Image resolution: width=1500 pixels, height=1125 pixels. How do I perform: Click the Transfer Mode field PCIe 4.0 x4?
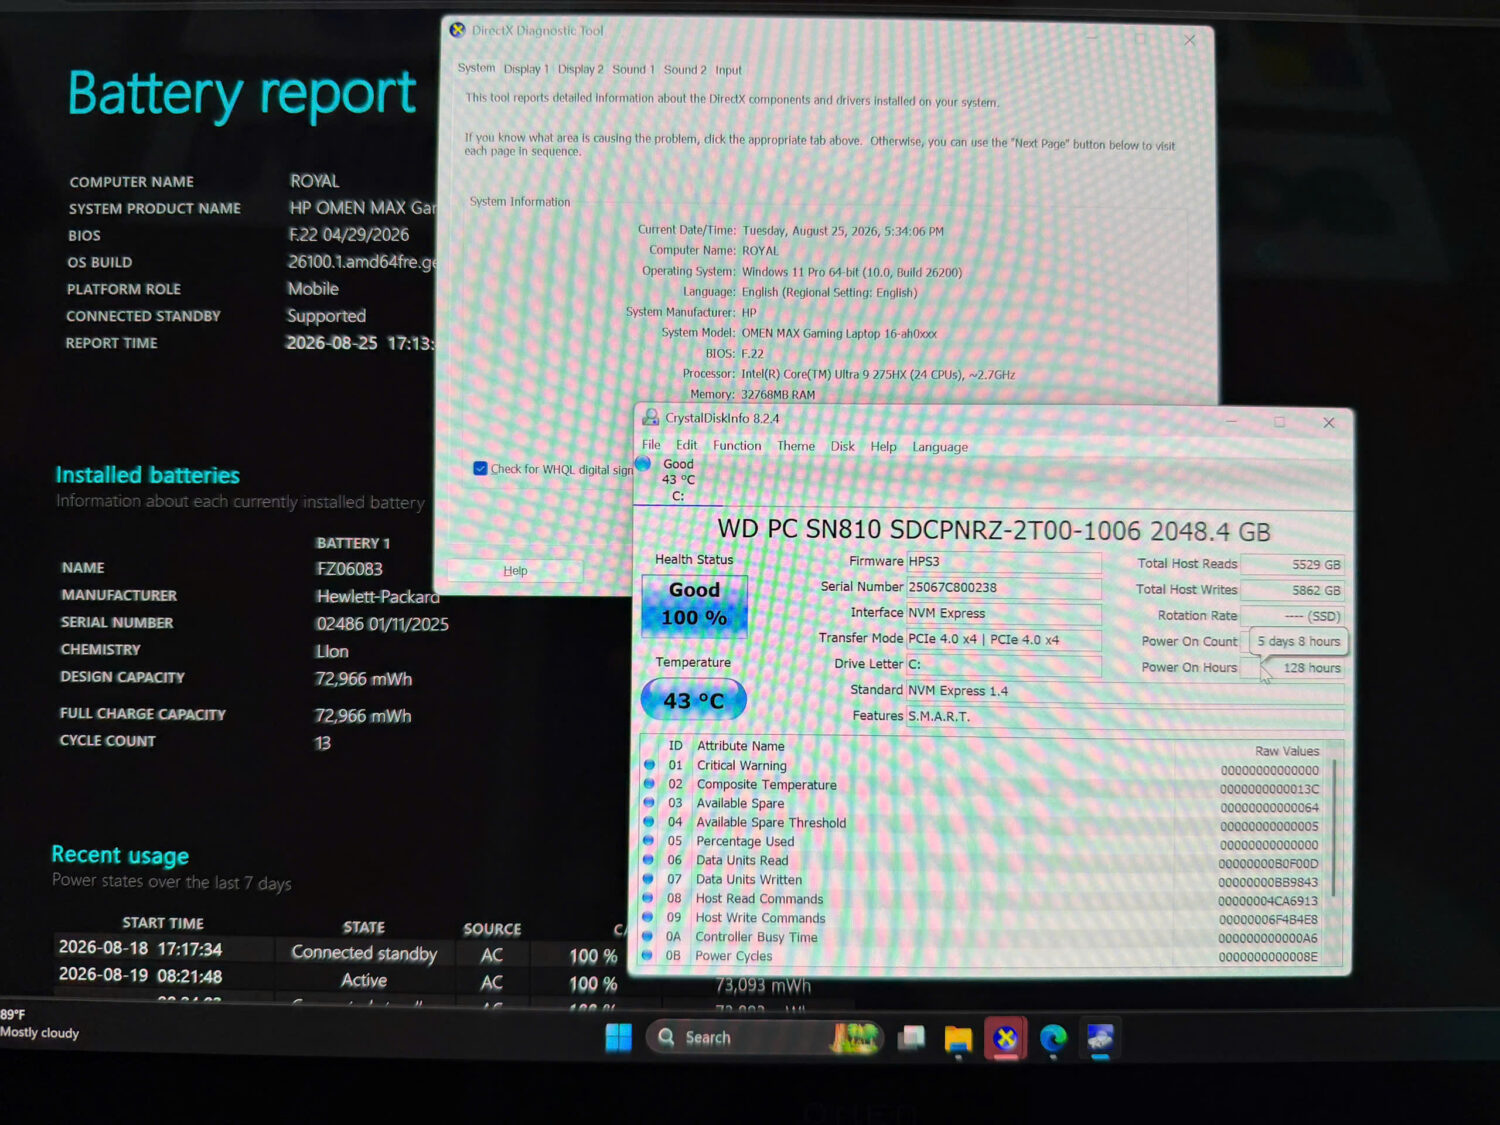point(1003,640)
